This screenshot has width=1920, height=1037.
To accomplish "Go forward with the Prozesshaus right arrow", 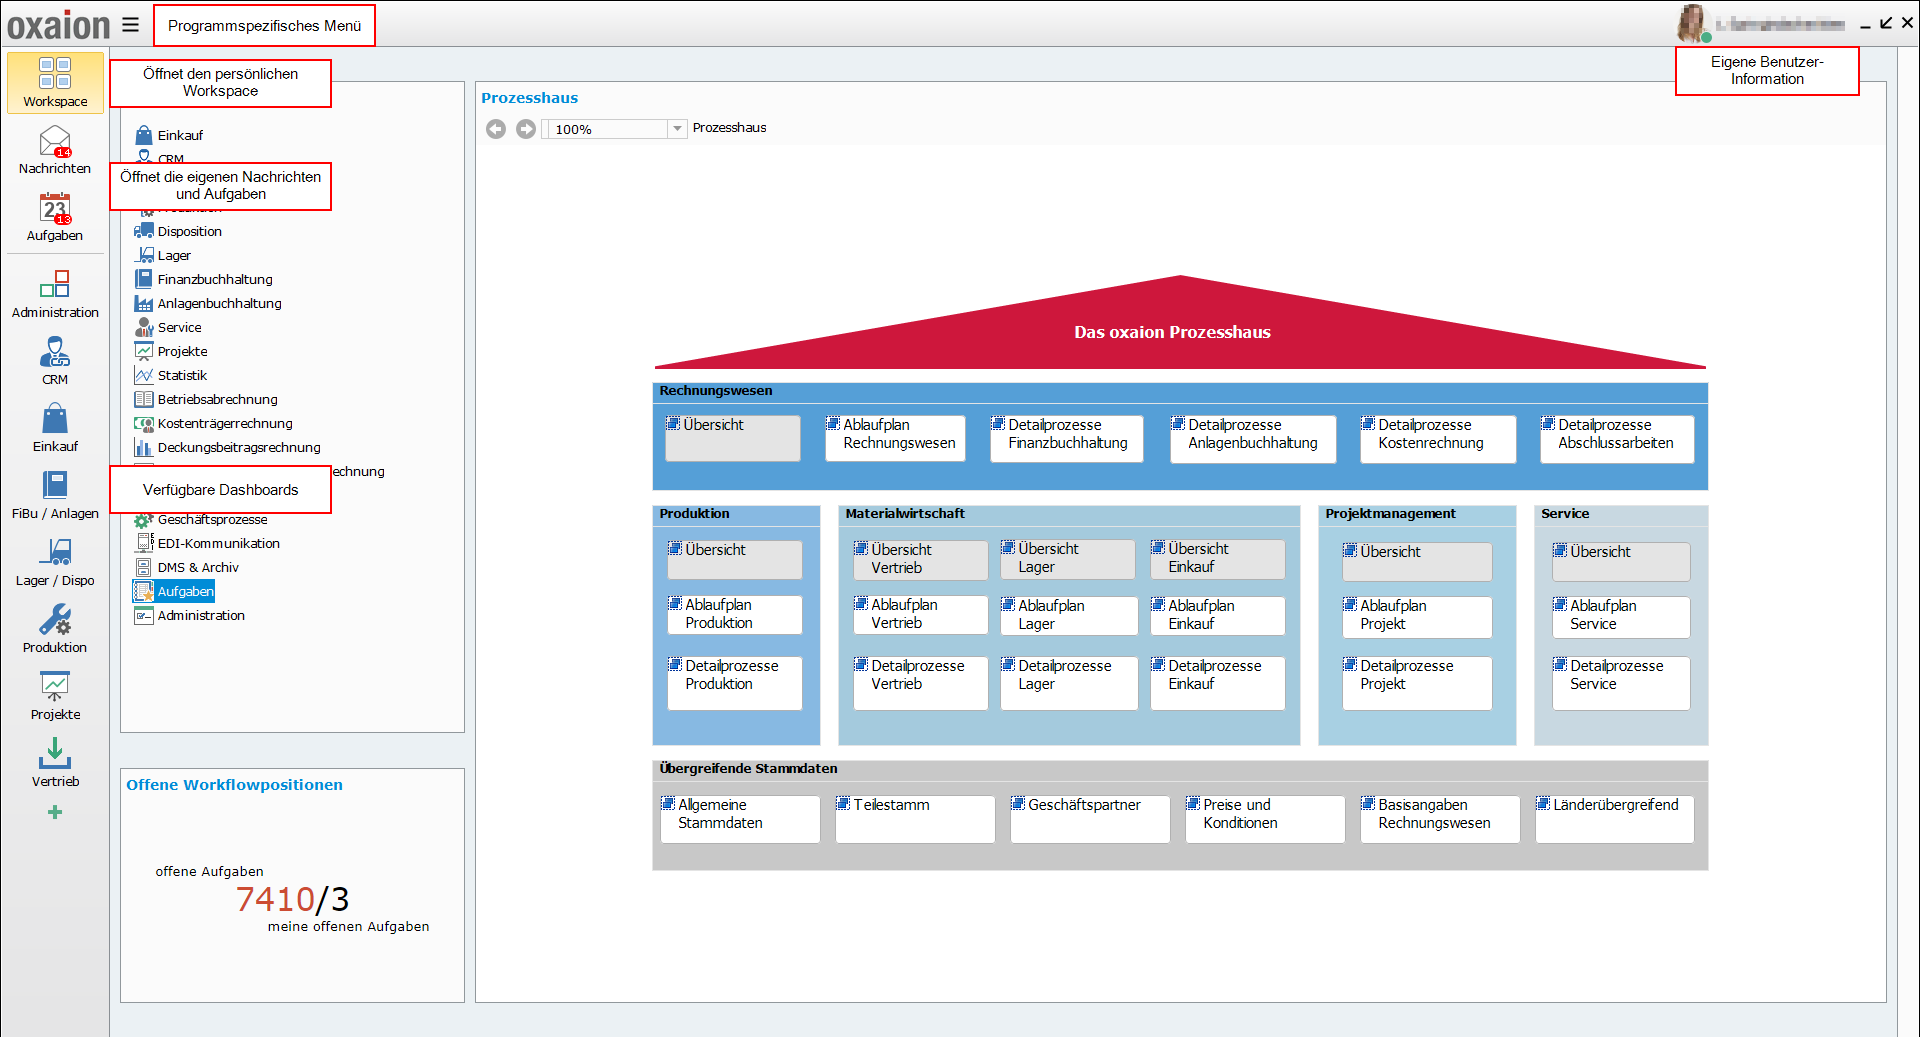I will (526, 129).
